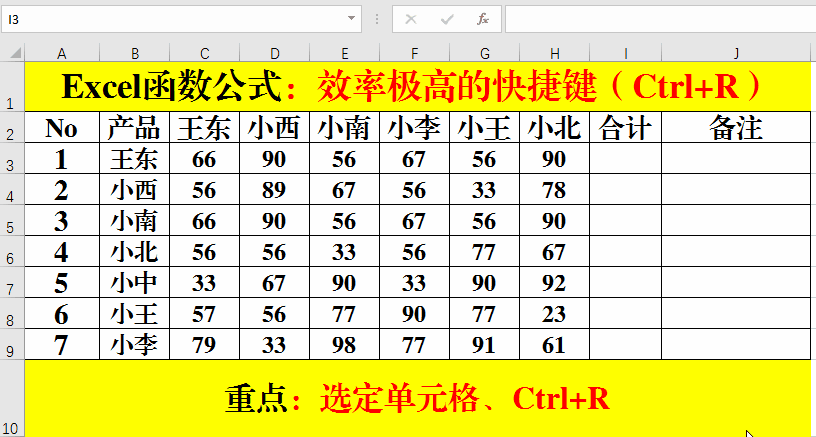
Task: Click the '备注' header cell
Action: pos(736,127)
